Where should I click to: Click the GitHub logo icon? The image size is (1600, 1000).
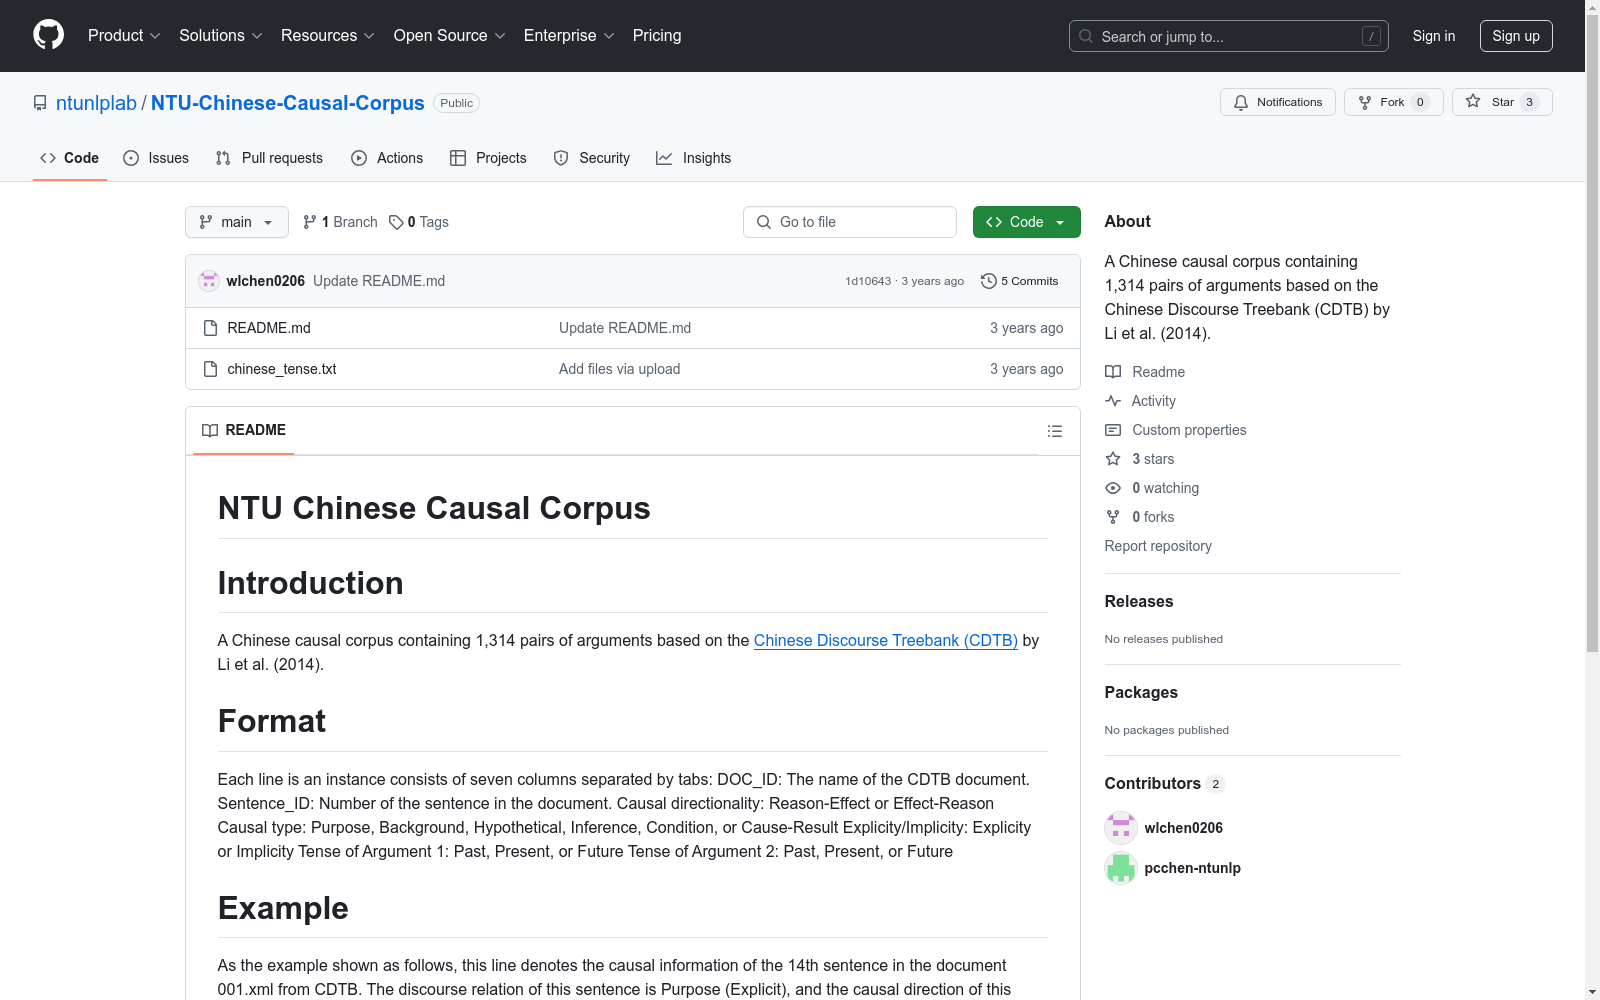pos(48,35)
